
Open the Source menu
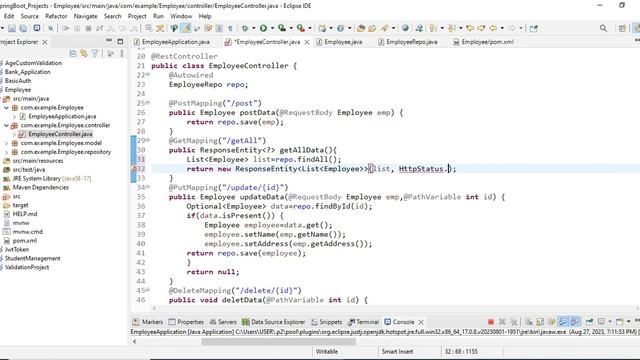pyautogui.click(x=30, y=16)
